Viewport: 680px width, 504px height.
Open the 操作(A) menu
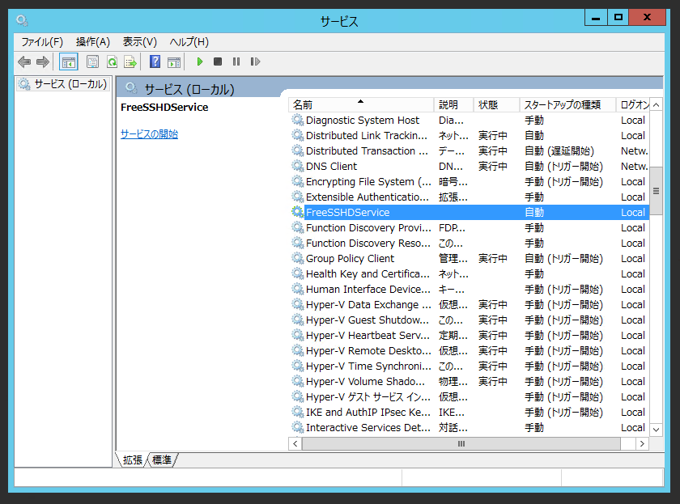[93, 42]
